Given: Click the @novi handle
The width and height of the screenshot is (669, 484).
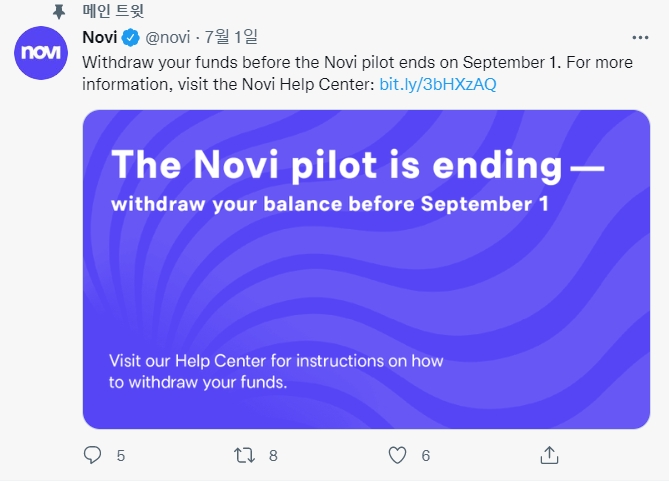Looking at the screenshot, I should (x=168, y=38).
